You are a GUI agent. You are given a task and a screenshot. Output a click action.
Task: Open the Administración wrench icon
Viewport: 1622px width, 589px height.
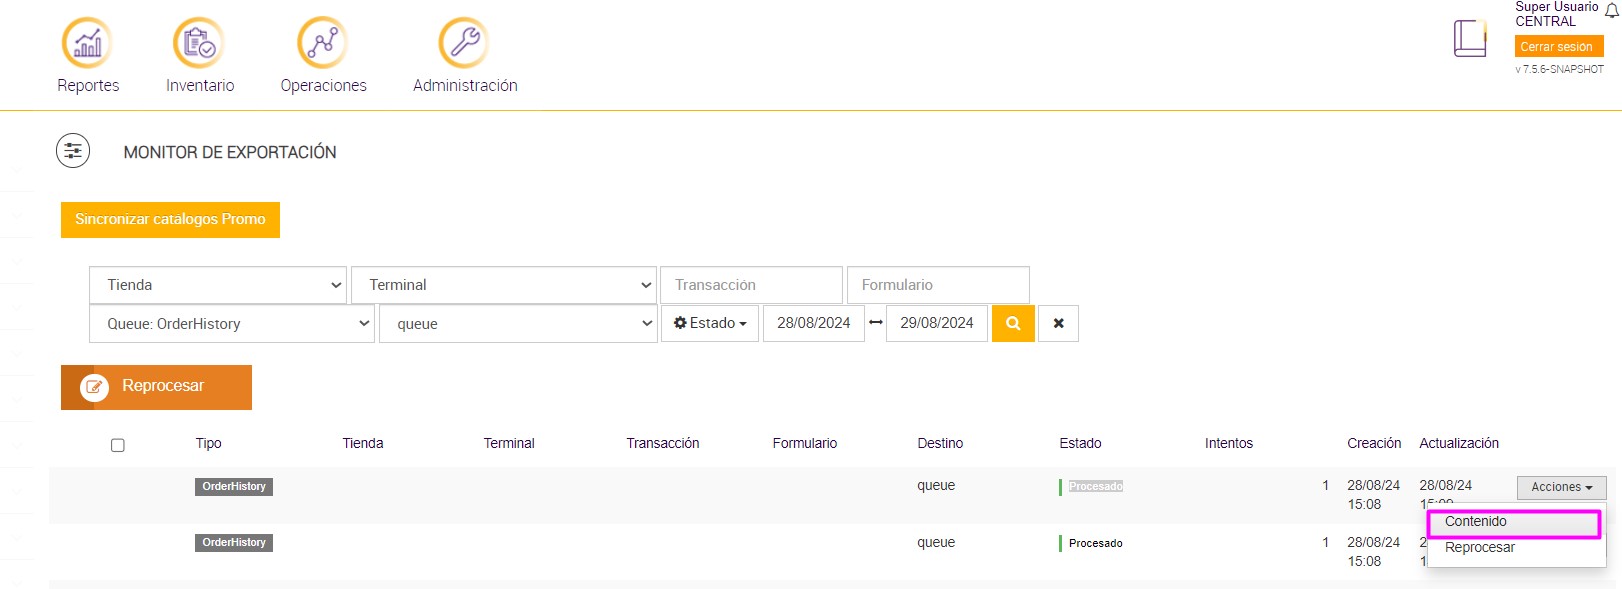click(x=464, y=43)
